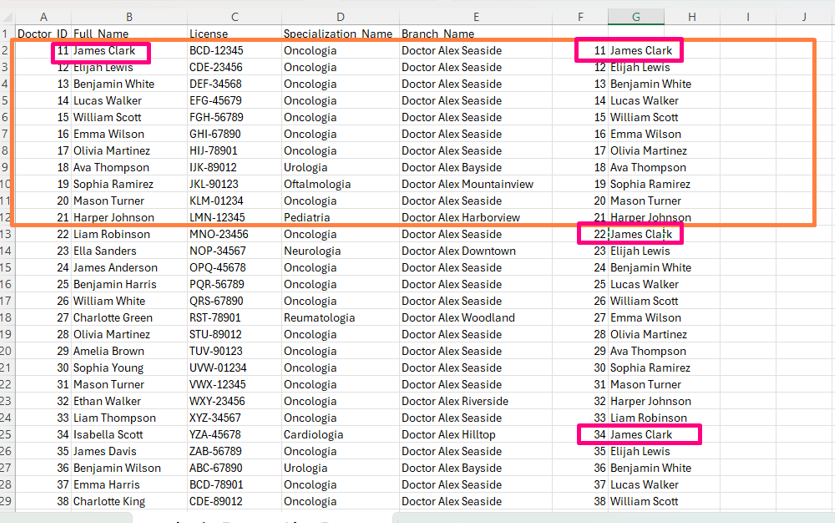Screen dimensions: 835x523
Task: Click the Reumatologia specialization cell
Action: tap(319, 318)
